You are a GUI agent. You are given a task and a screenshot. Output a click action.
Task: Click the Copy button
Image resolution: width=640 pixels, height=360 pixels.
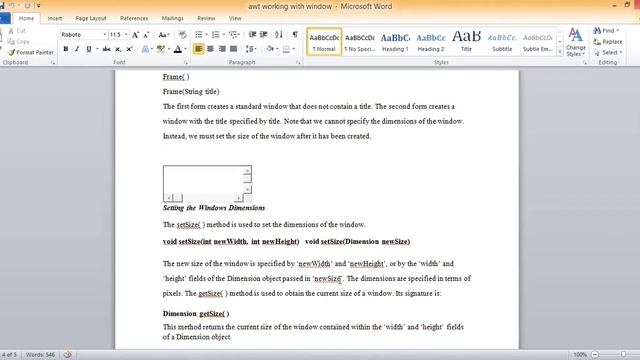click(19, 42)
